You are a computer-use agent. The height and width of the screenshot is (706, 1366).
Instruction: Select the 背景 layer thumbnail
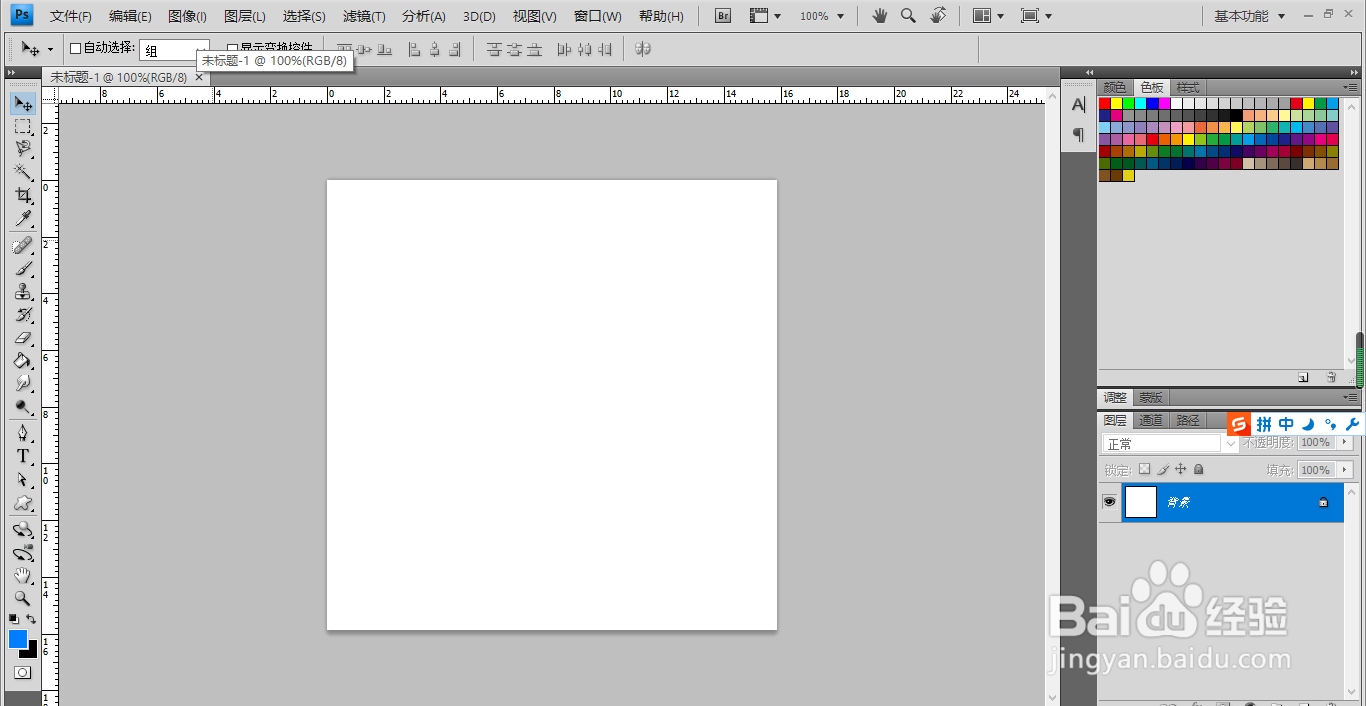[x=1140, y=502]
